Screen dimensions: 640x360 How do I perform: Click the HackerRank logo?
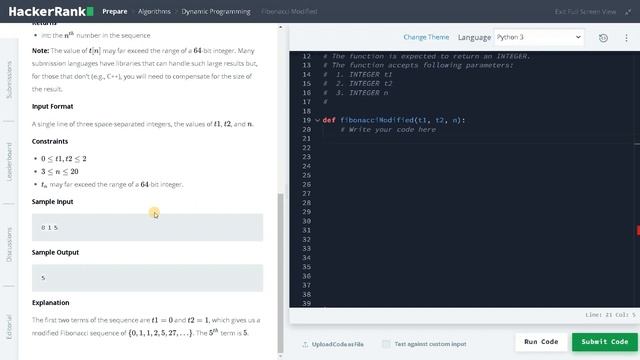click(x=51, y=11)
